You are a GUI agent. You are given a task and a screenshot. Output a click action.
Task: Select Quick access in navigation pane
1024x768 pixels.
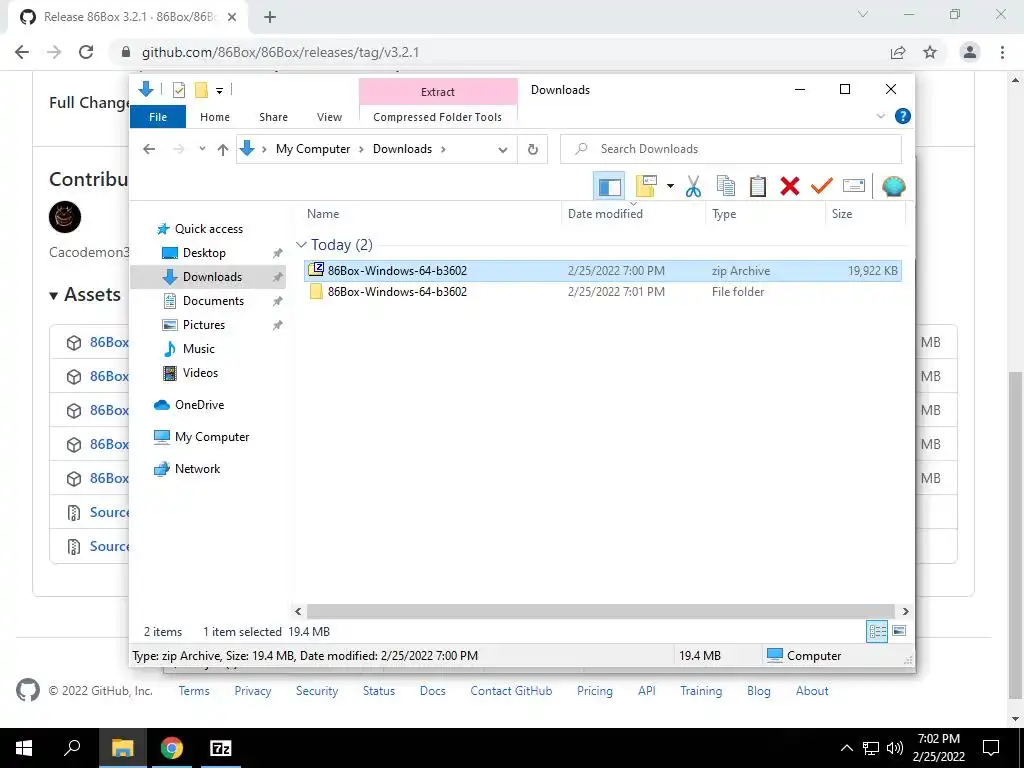pyautogui.click(x=208, y=229)
